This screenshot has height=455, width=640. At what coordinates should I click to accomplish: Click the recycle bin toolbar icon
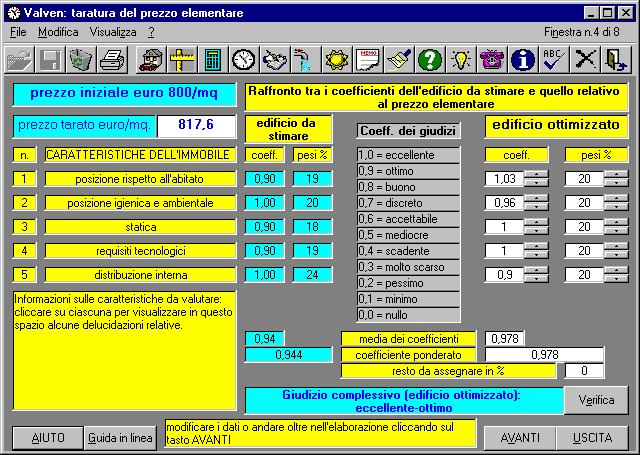tap(80, 60)
